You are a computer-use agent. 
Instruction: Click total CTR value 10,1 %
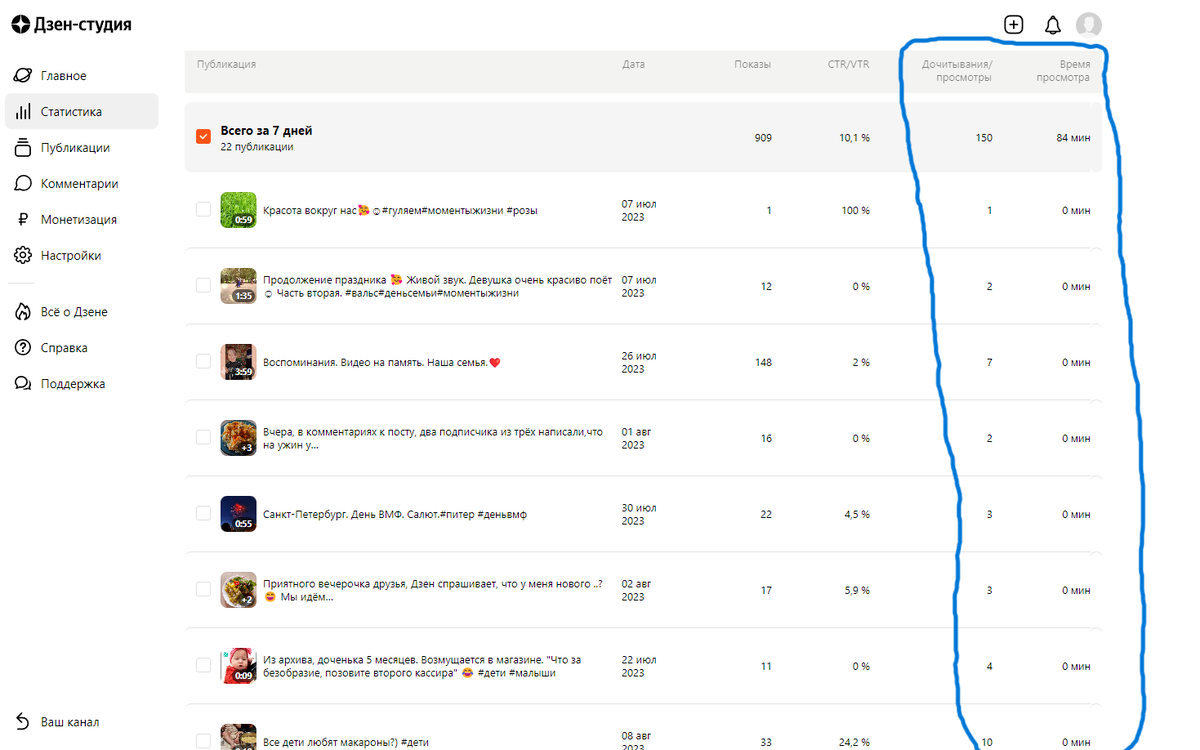coord(854,138)
